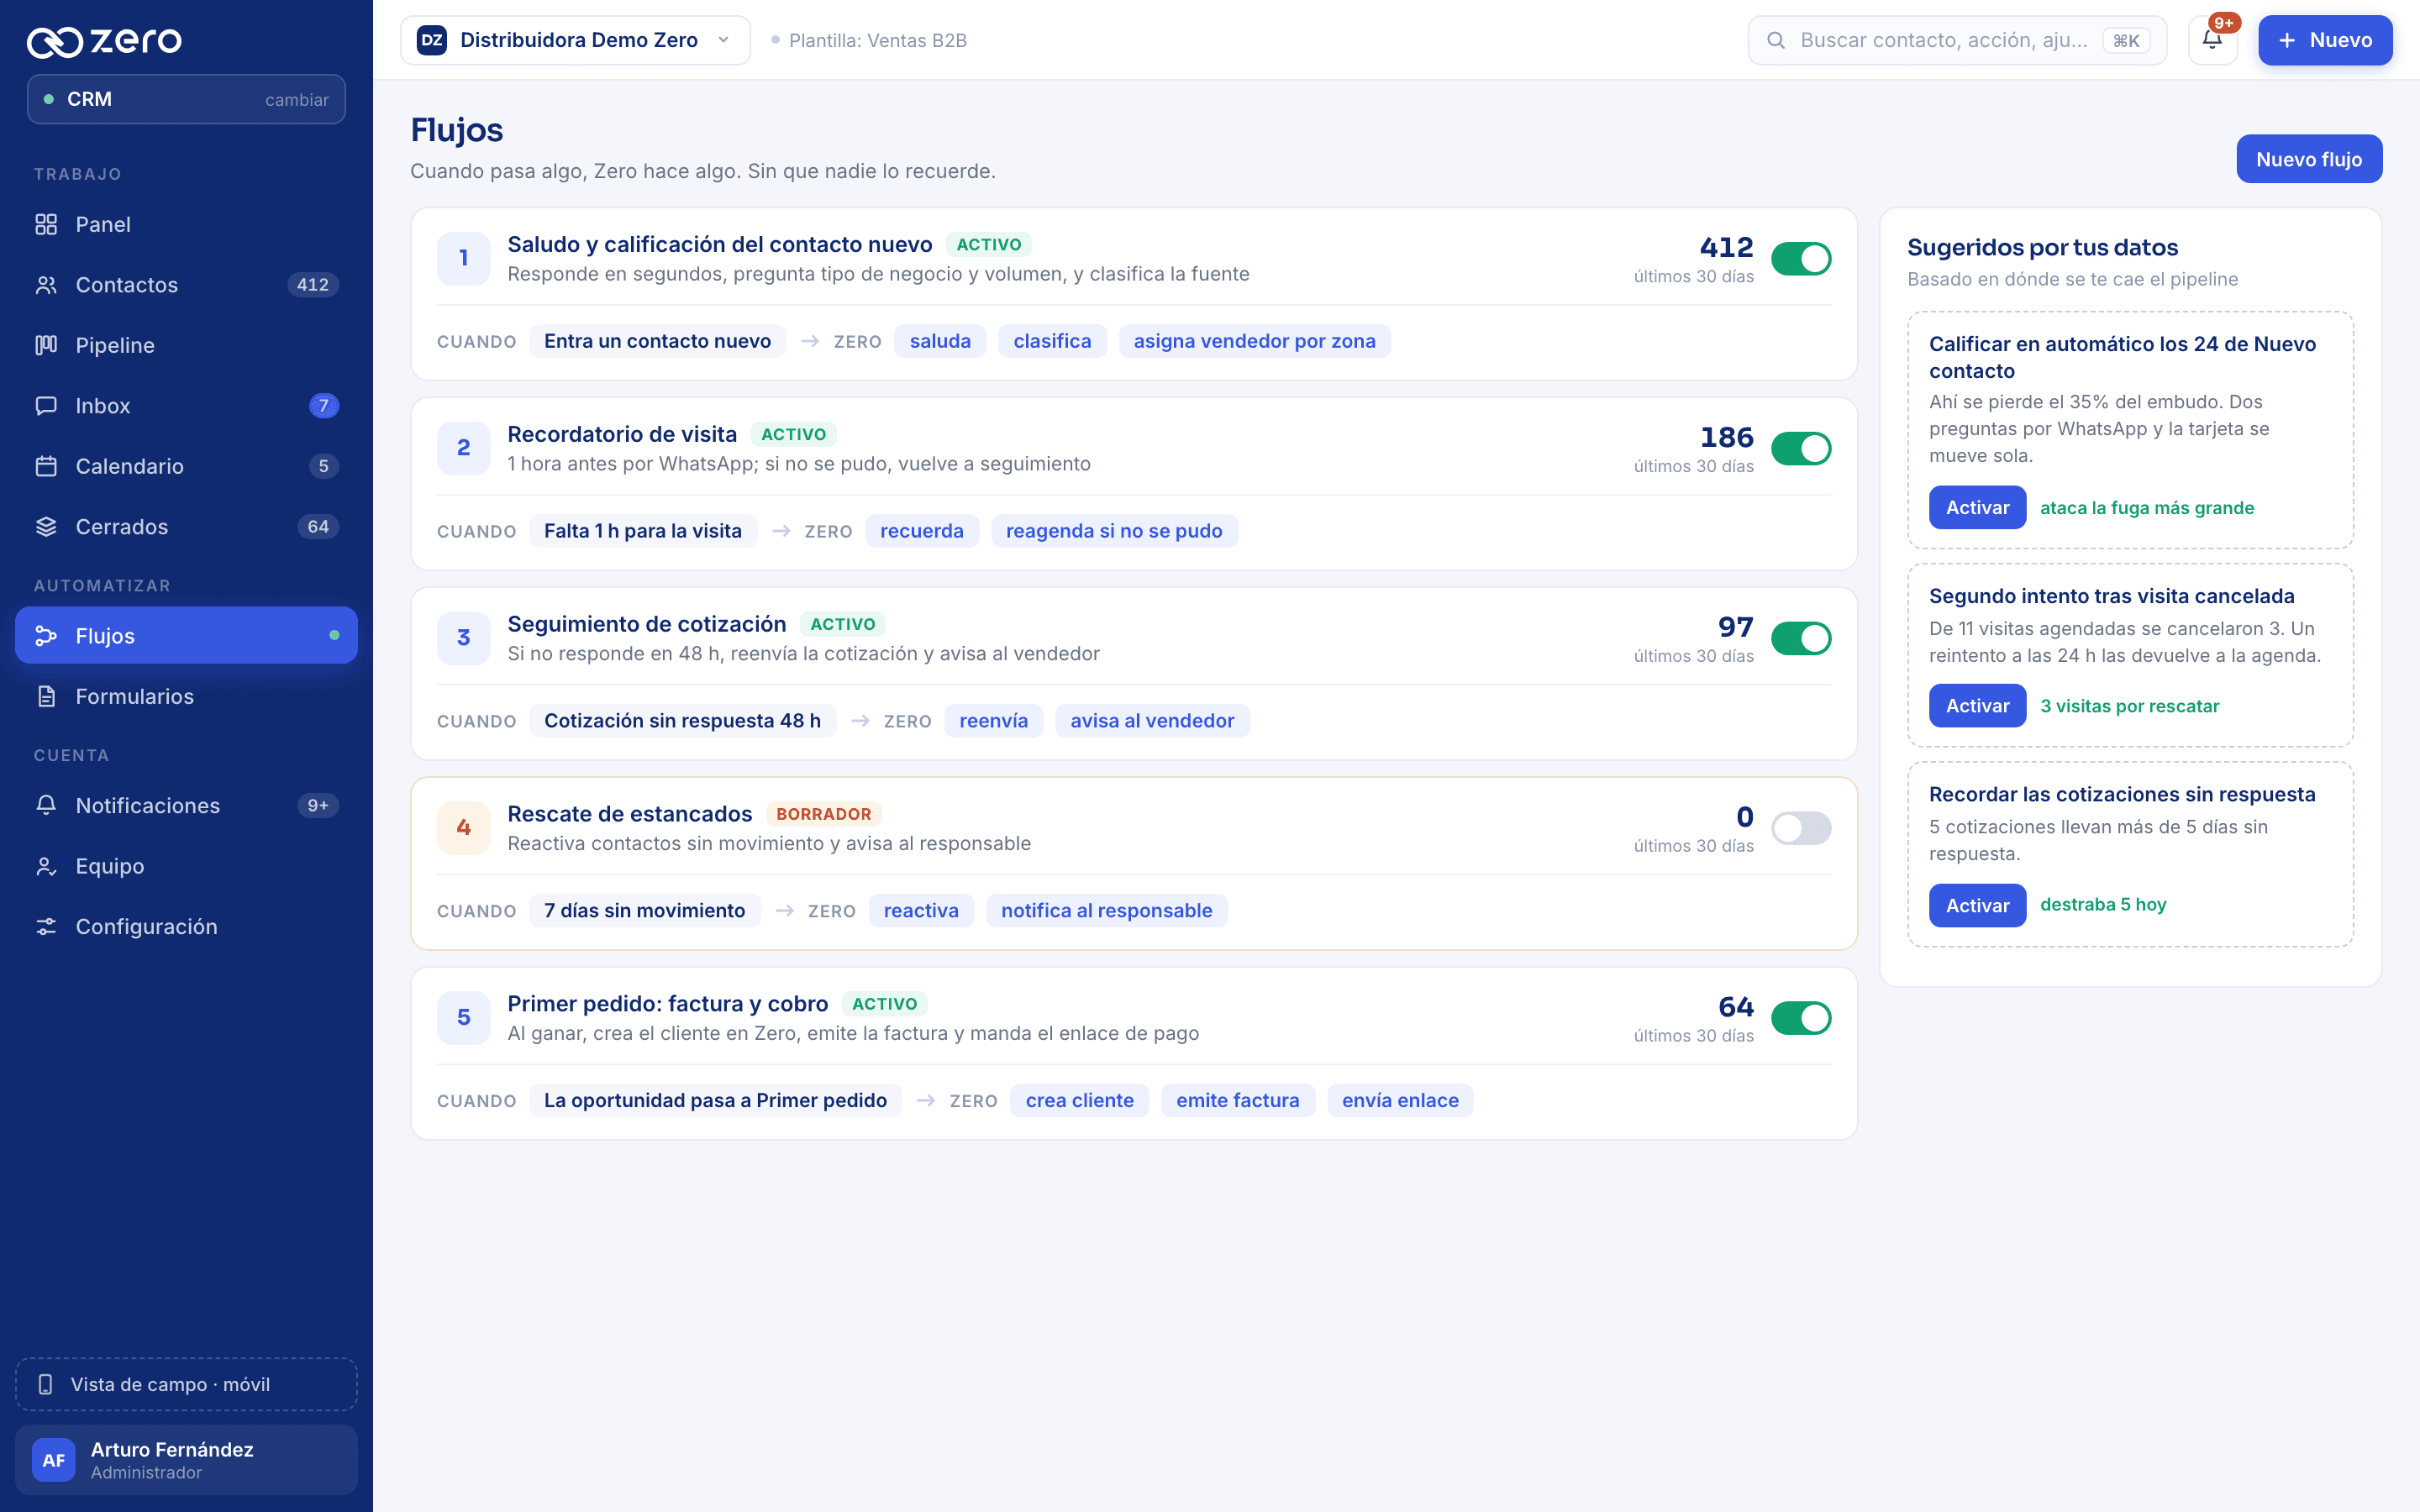Open Equipo via its user icon

[x=46, y=866]
